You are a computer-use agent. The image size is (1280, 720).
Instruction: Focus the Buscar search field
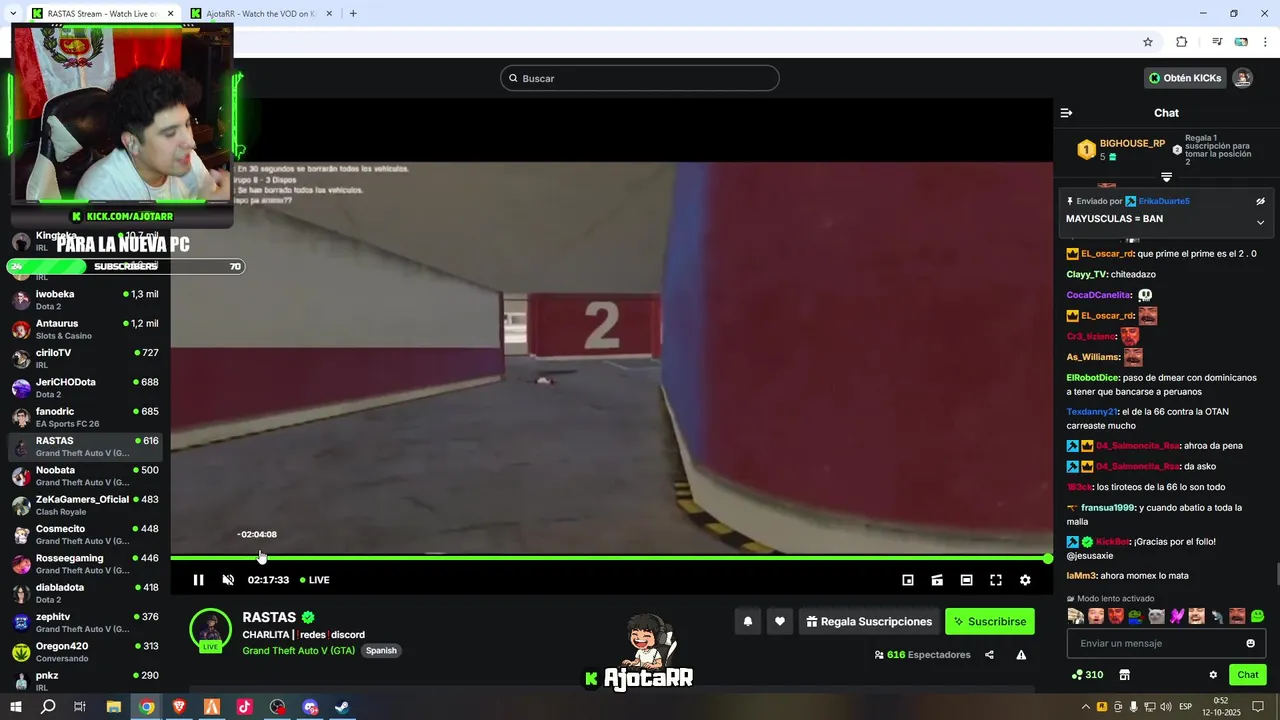coord(640,78)
